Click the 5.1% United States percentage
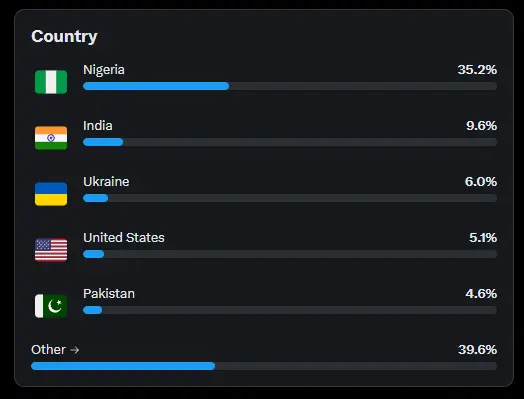Viewport: 524px width, 399px height. pyautogui.click(x=483, y=238)
